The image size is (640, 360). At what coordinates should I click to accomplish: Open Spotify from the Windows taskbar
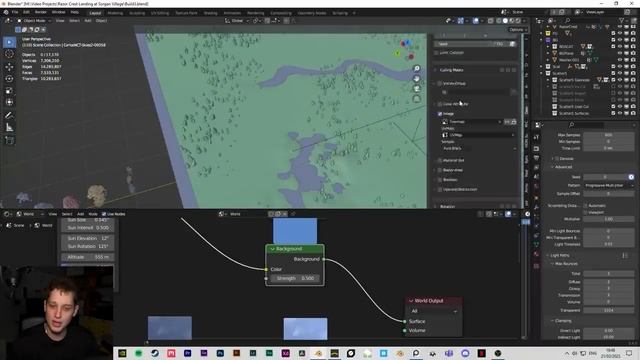click(x=138, y=353)
